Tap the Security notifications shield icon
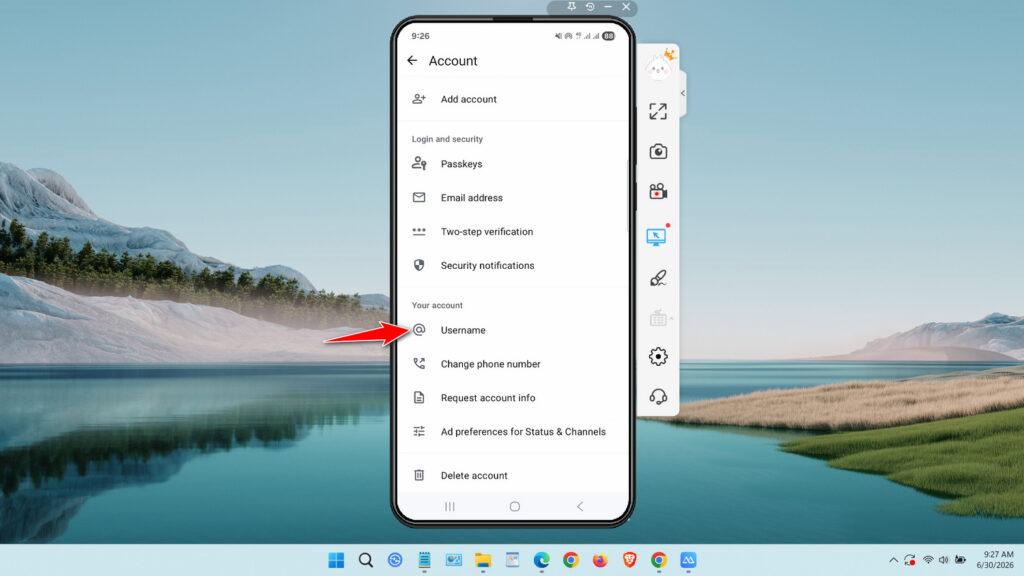The height and width of the screenshot is (576, 1024). [419, 265]
